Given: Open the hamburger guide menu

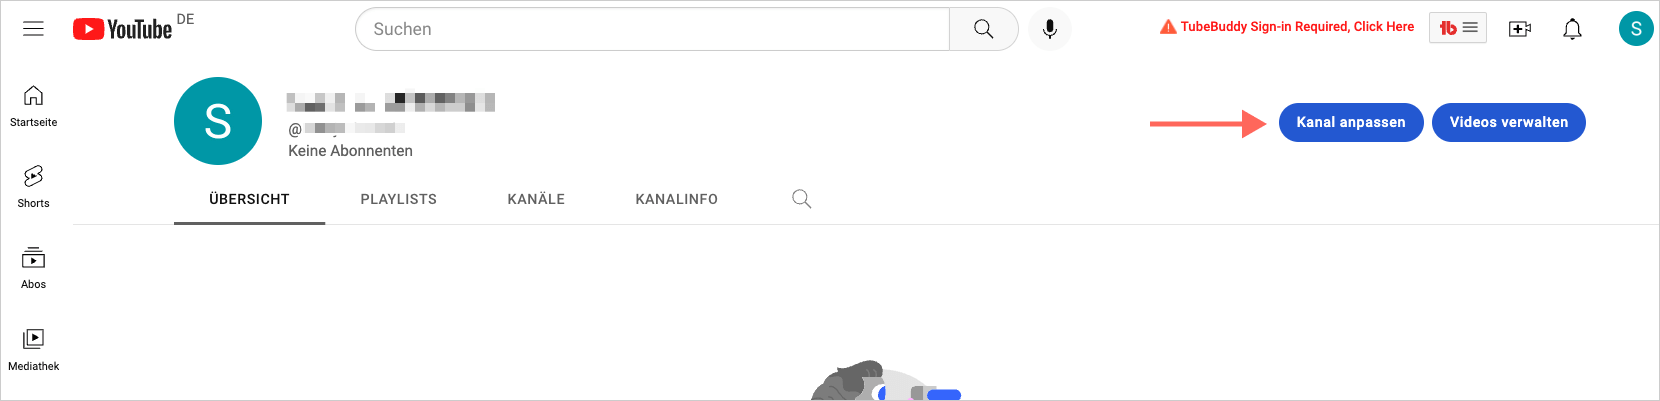Looking at the screenshot, I should pyautogui.click(x=33, y=29).
